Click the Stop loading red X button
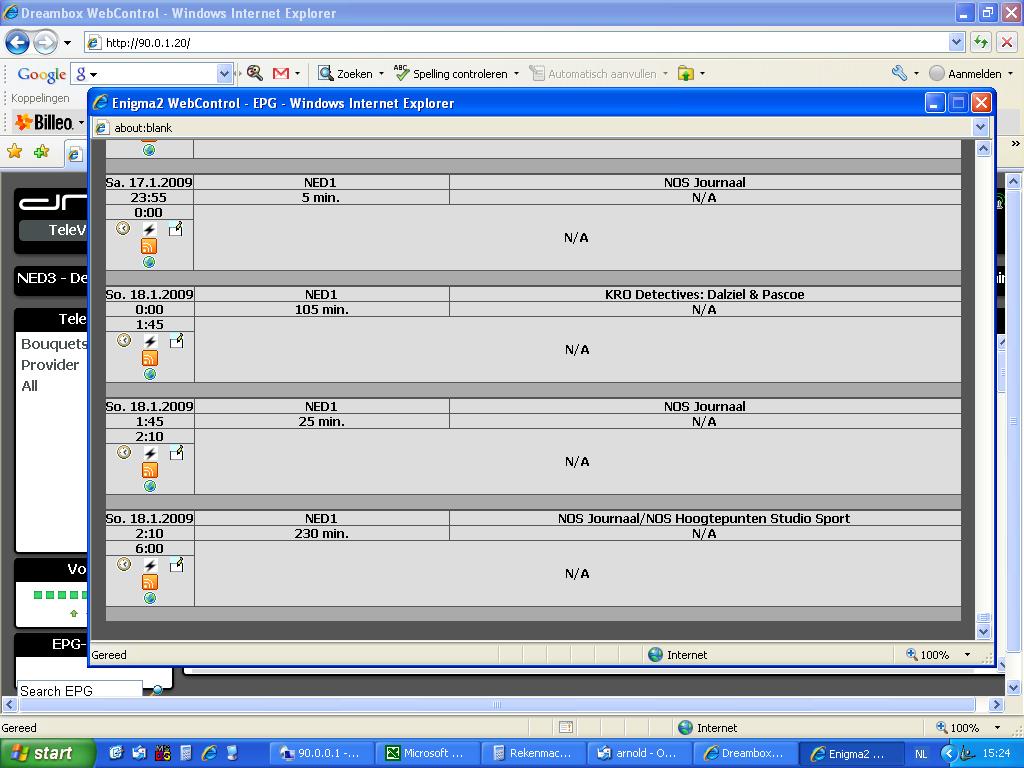 1006,42
